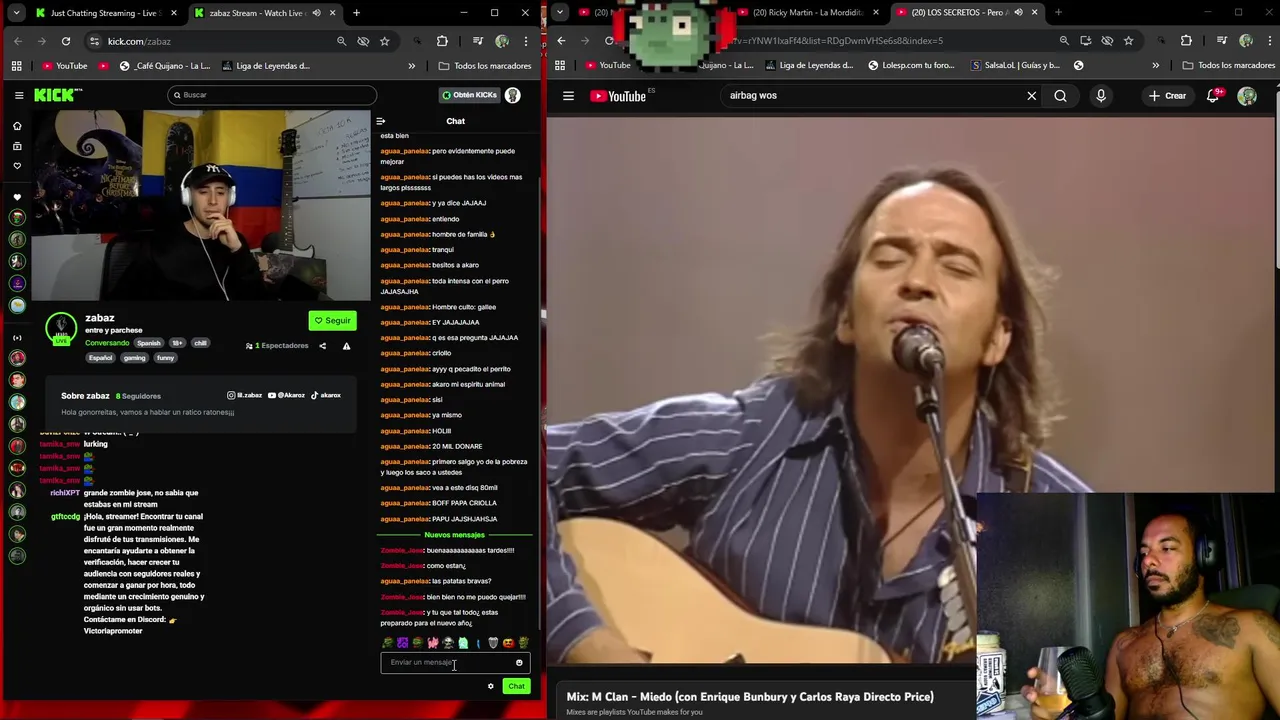Toggle tracking protection eye in YouTube window
The image size is (1280, 720).
click(x=1107, y=41)
